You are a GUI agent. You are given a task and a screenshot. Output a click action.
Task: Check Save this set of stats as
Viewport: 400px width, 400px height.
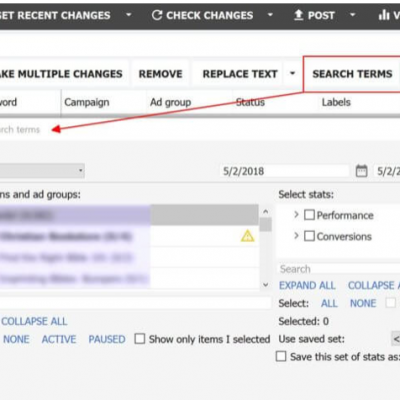(281, 356)
